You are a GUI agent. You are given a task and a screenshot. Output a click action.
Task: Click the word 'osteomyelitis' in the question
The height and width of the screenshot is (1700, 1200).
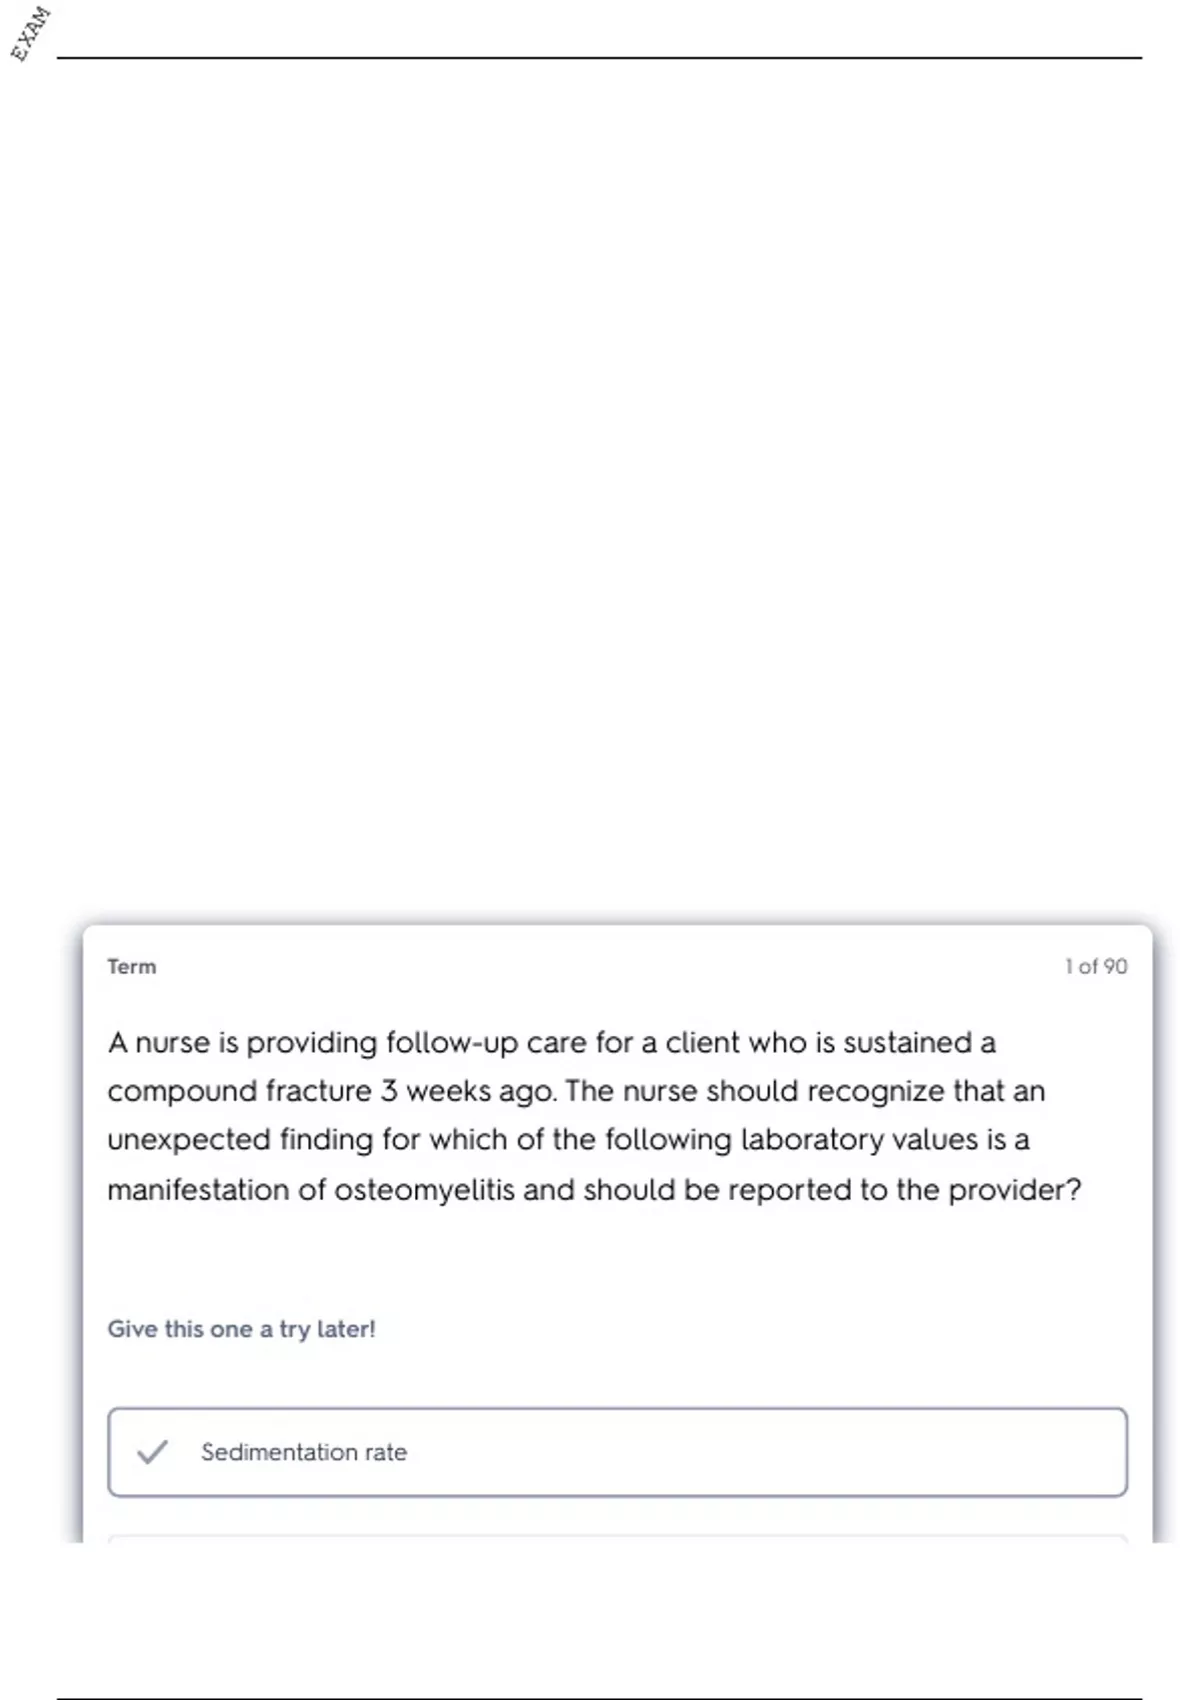(424, 1190)
